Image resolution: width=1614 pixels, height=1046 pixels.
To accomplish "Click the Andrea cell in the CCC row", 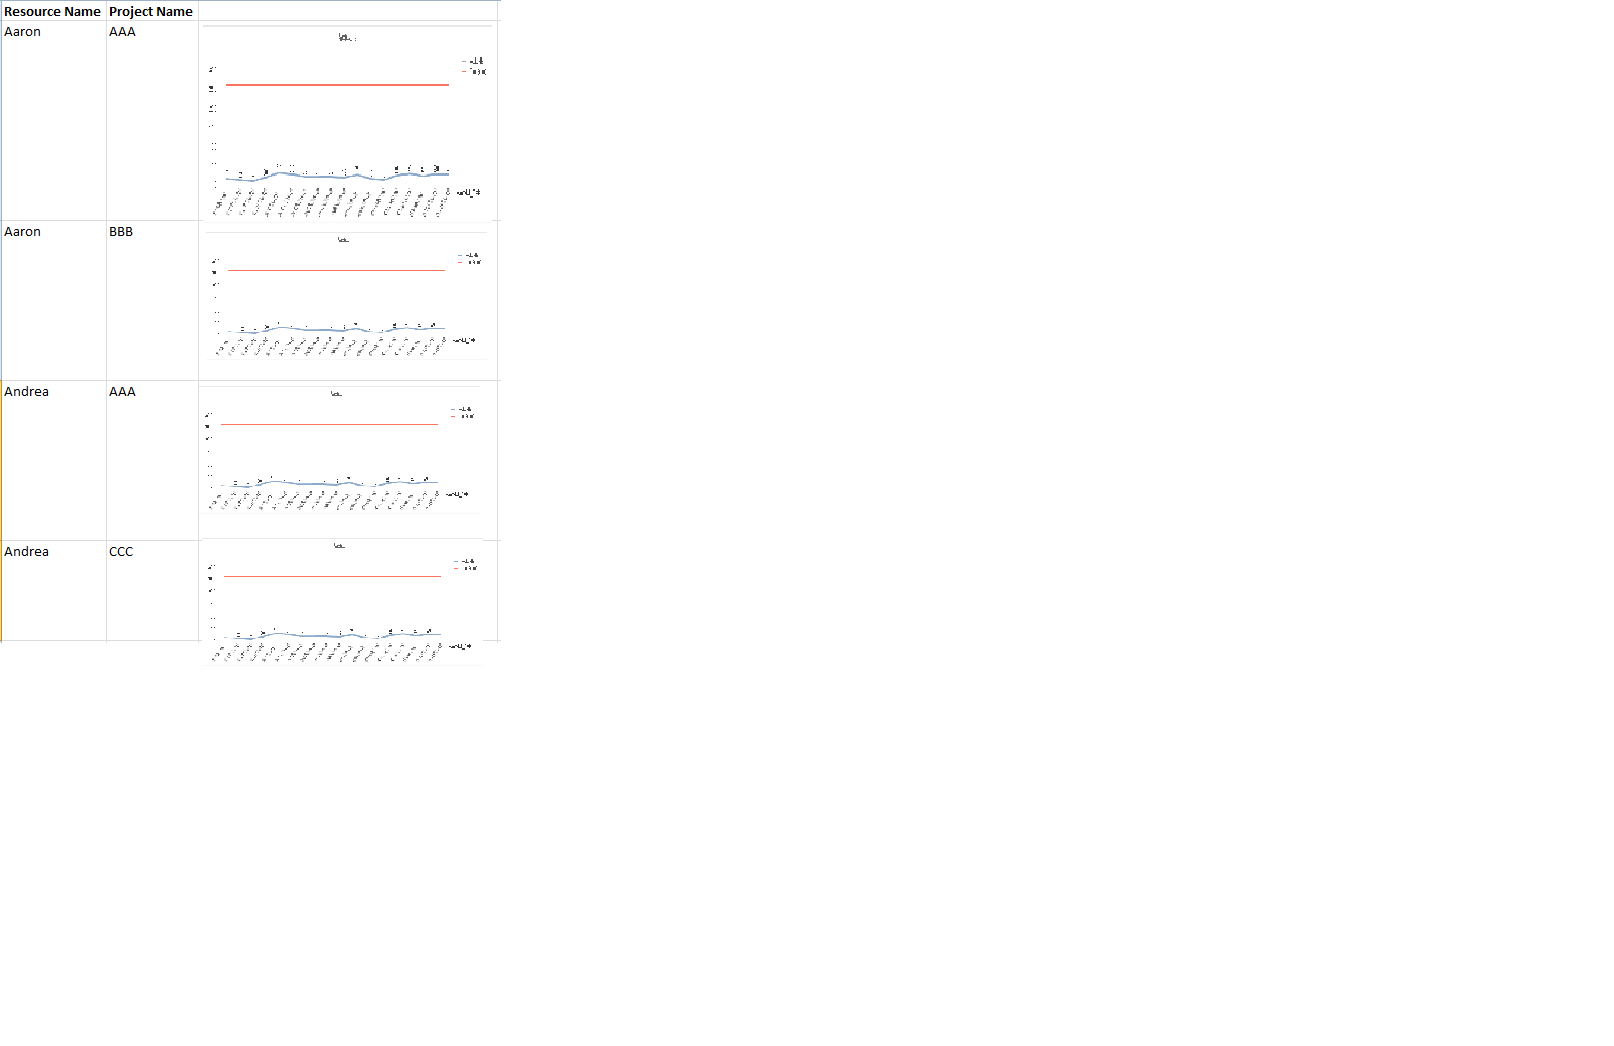I will click(x=53, y=591).
